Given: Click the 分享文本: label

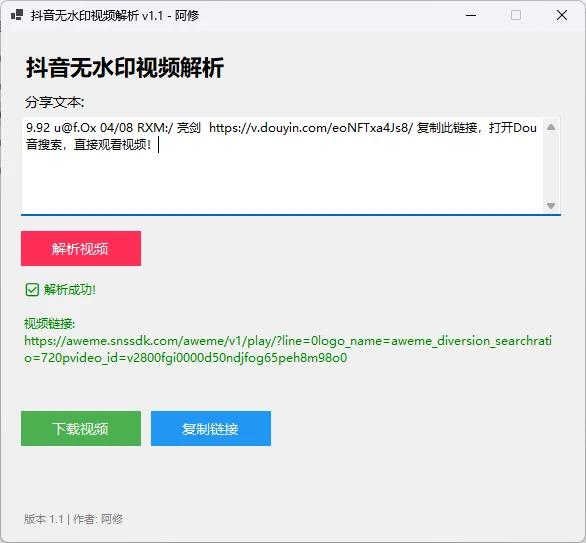Looking at the screenshot, I should [55, 102].
